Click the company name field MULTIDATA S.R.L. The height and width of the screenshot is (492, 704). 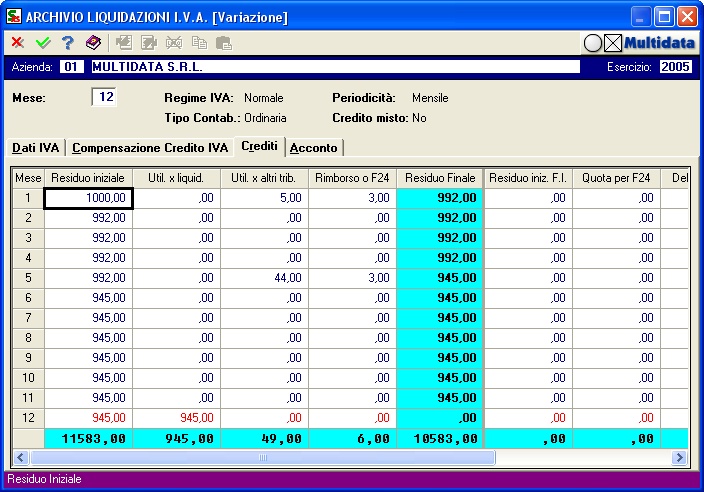pyautogui.click(x=335, y=67)
